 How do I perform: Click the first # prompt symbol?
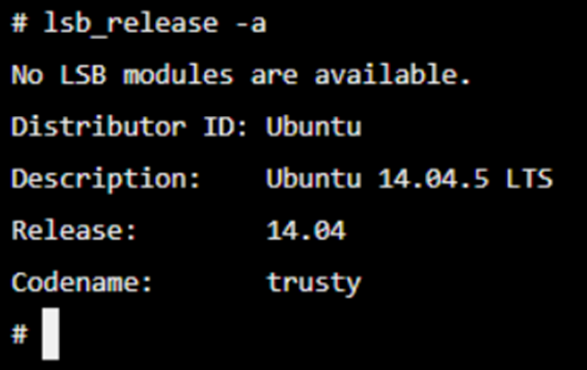[19, 23]
